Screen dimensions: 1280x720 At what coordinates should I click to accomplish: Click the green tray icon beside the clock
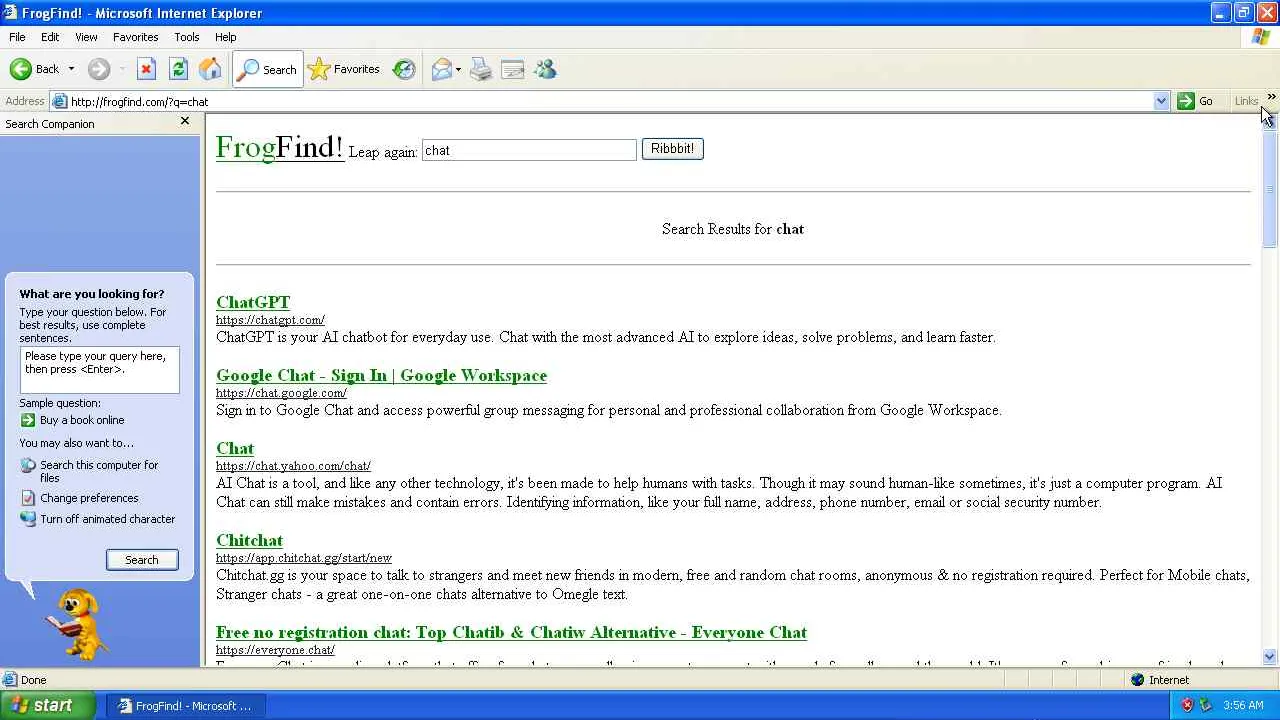(x=1205, y=705)
